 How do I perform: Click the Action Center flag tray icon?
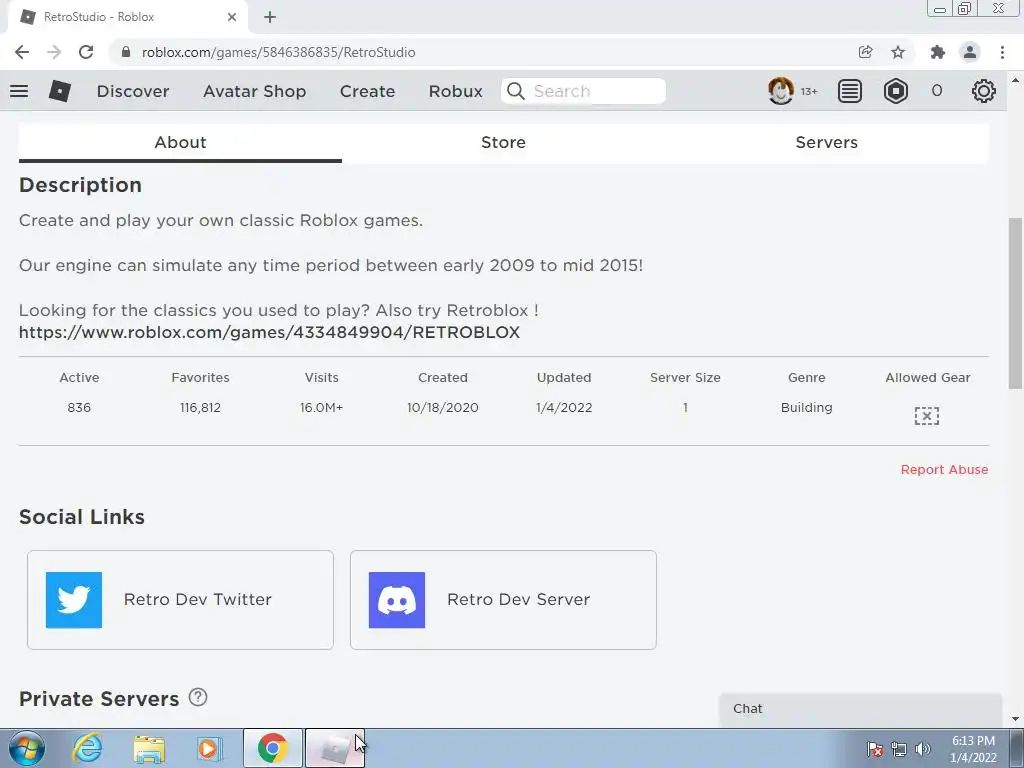click(875, 749)
